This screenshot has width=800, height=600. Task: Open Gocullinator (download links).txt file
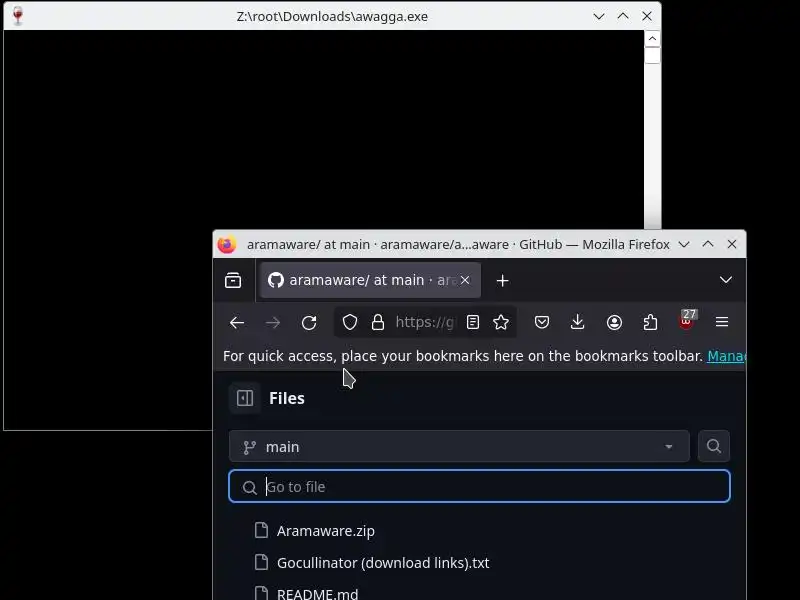383,563
